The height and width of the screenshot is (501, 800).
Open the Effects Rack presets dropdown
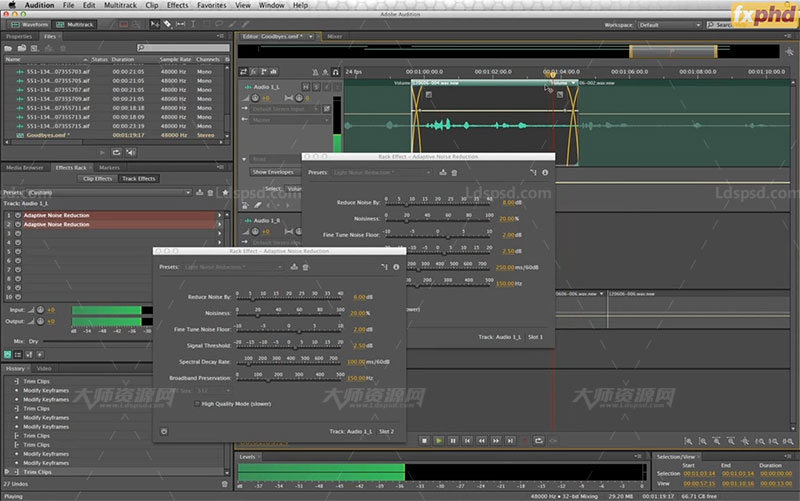tap(109, 192)
